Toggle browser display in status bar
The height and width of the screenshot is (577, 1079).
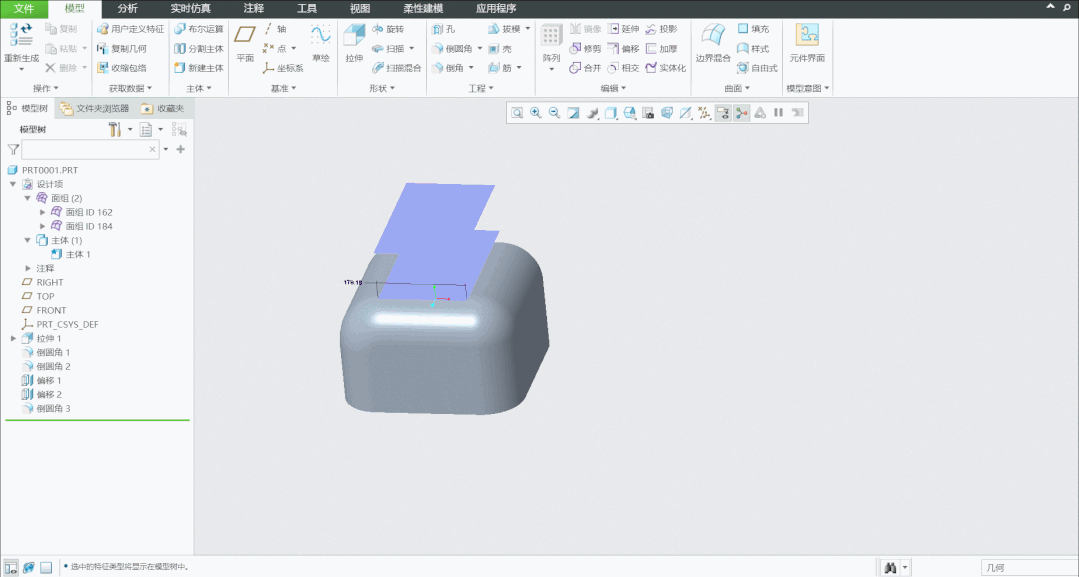coord(28,567)
